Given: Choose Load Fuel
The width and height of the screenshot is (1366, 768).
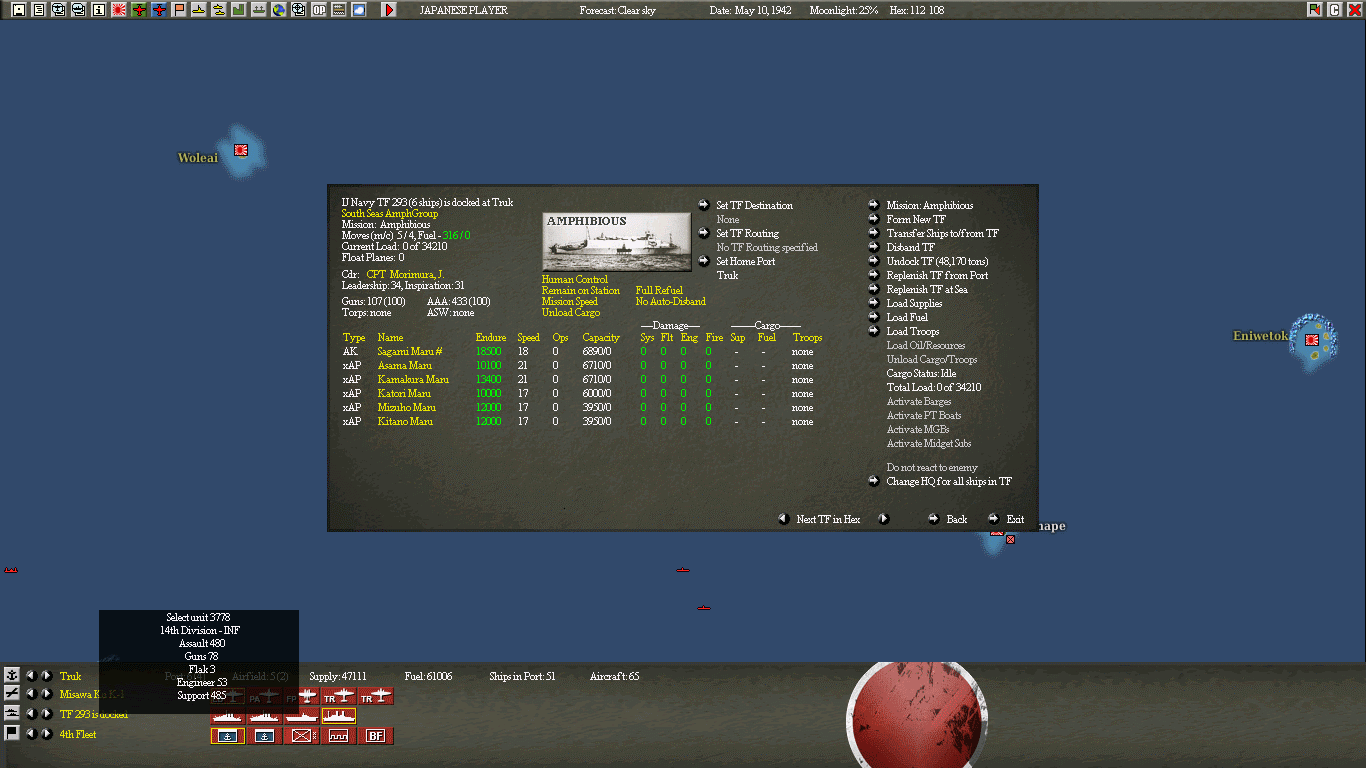Looking at the screenshot, I should point(907,318).
